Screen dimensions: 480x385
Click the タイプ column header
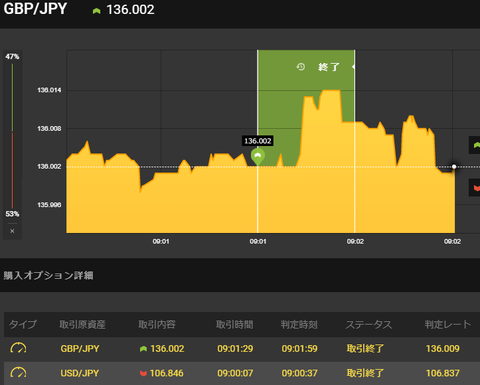click(23, 324)
